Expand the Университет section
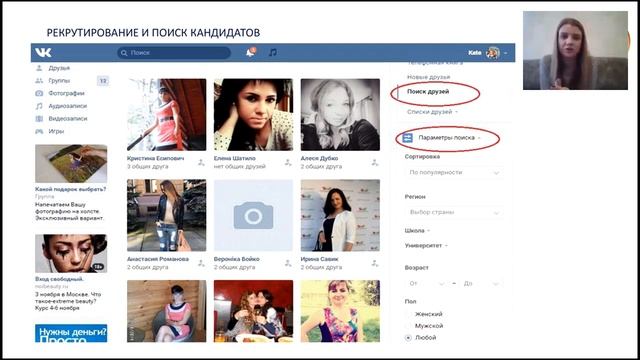This screenshot has width=640, height=360. 426,246
